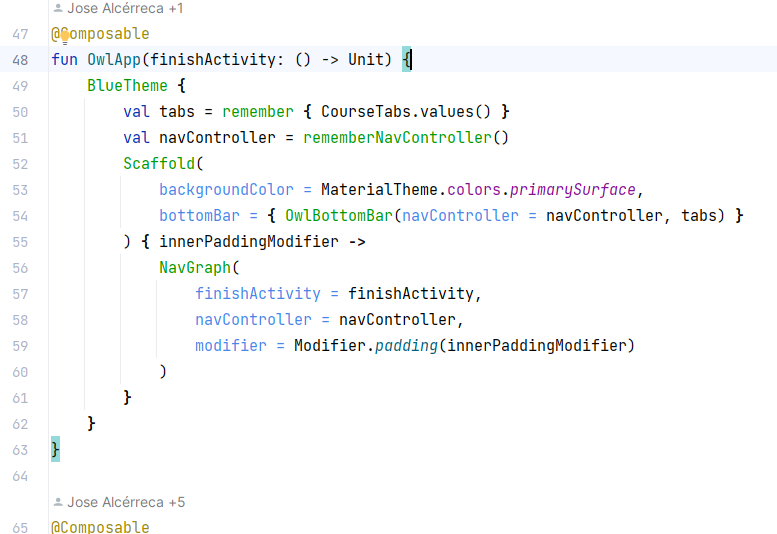Image resolution: width=777 pixels, height=534 pixels.
Task: Click the highlighted closing brace on line 63
Action: (x=56, y=449)
